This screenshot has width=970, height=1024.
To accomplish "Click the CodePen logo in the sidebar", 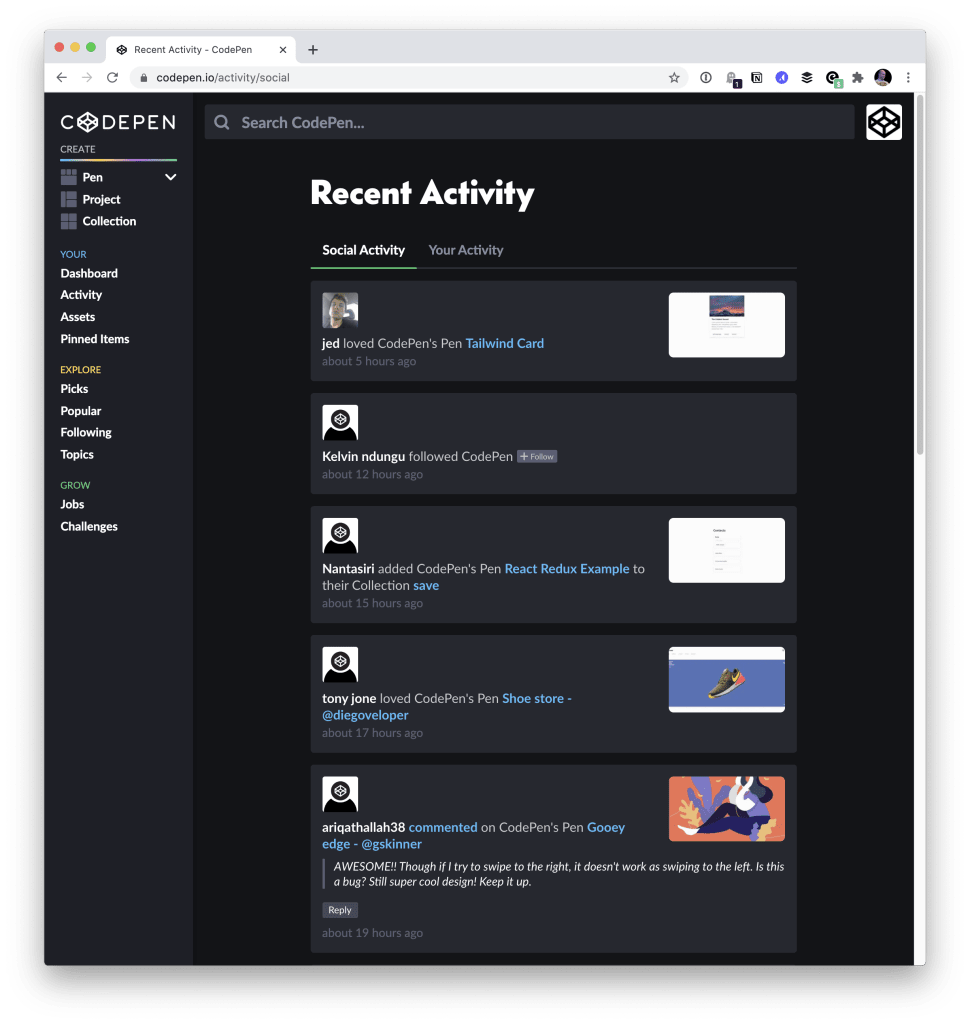I will click(x=118, y=121).
